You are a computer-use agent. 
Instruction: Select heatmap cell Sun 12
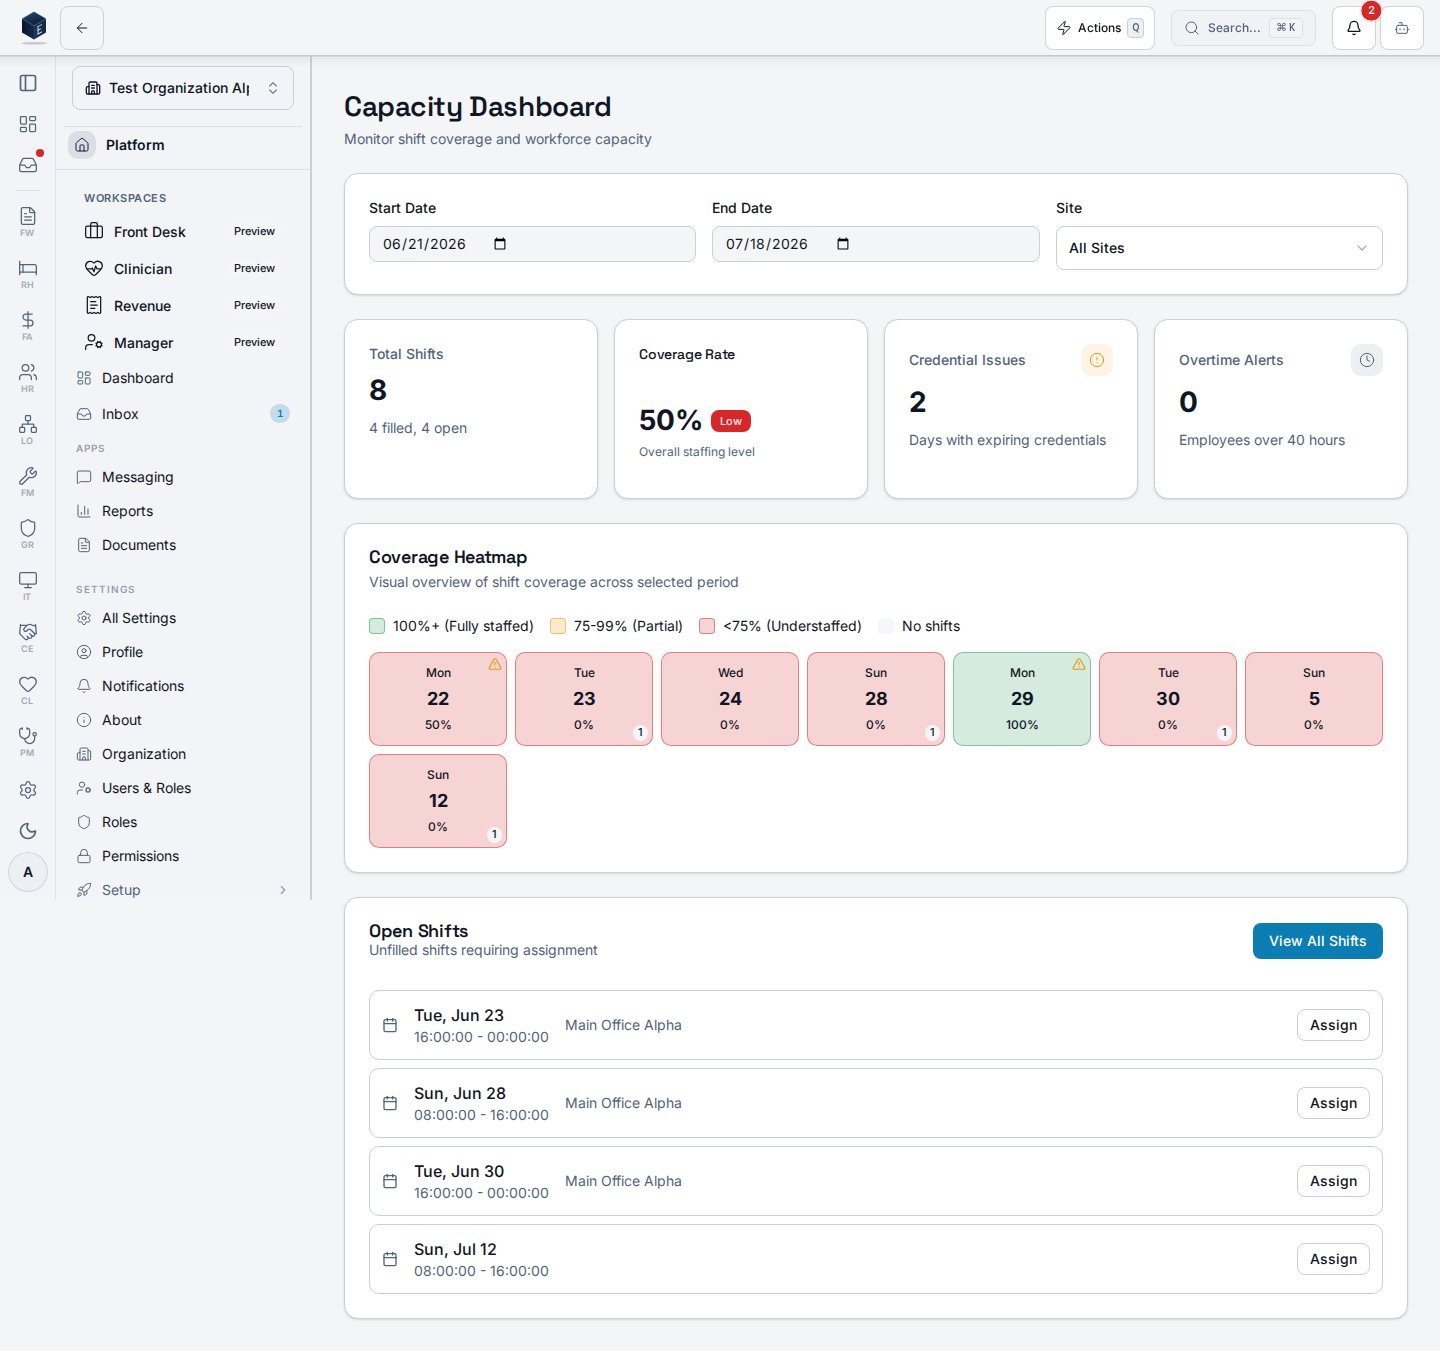pyautogui.click(x=438, y=801)
